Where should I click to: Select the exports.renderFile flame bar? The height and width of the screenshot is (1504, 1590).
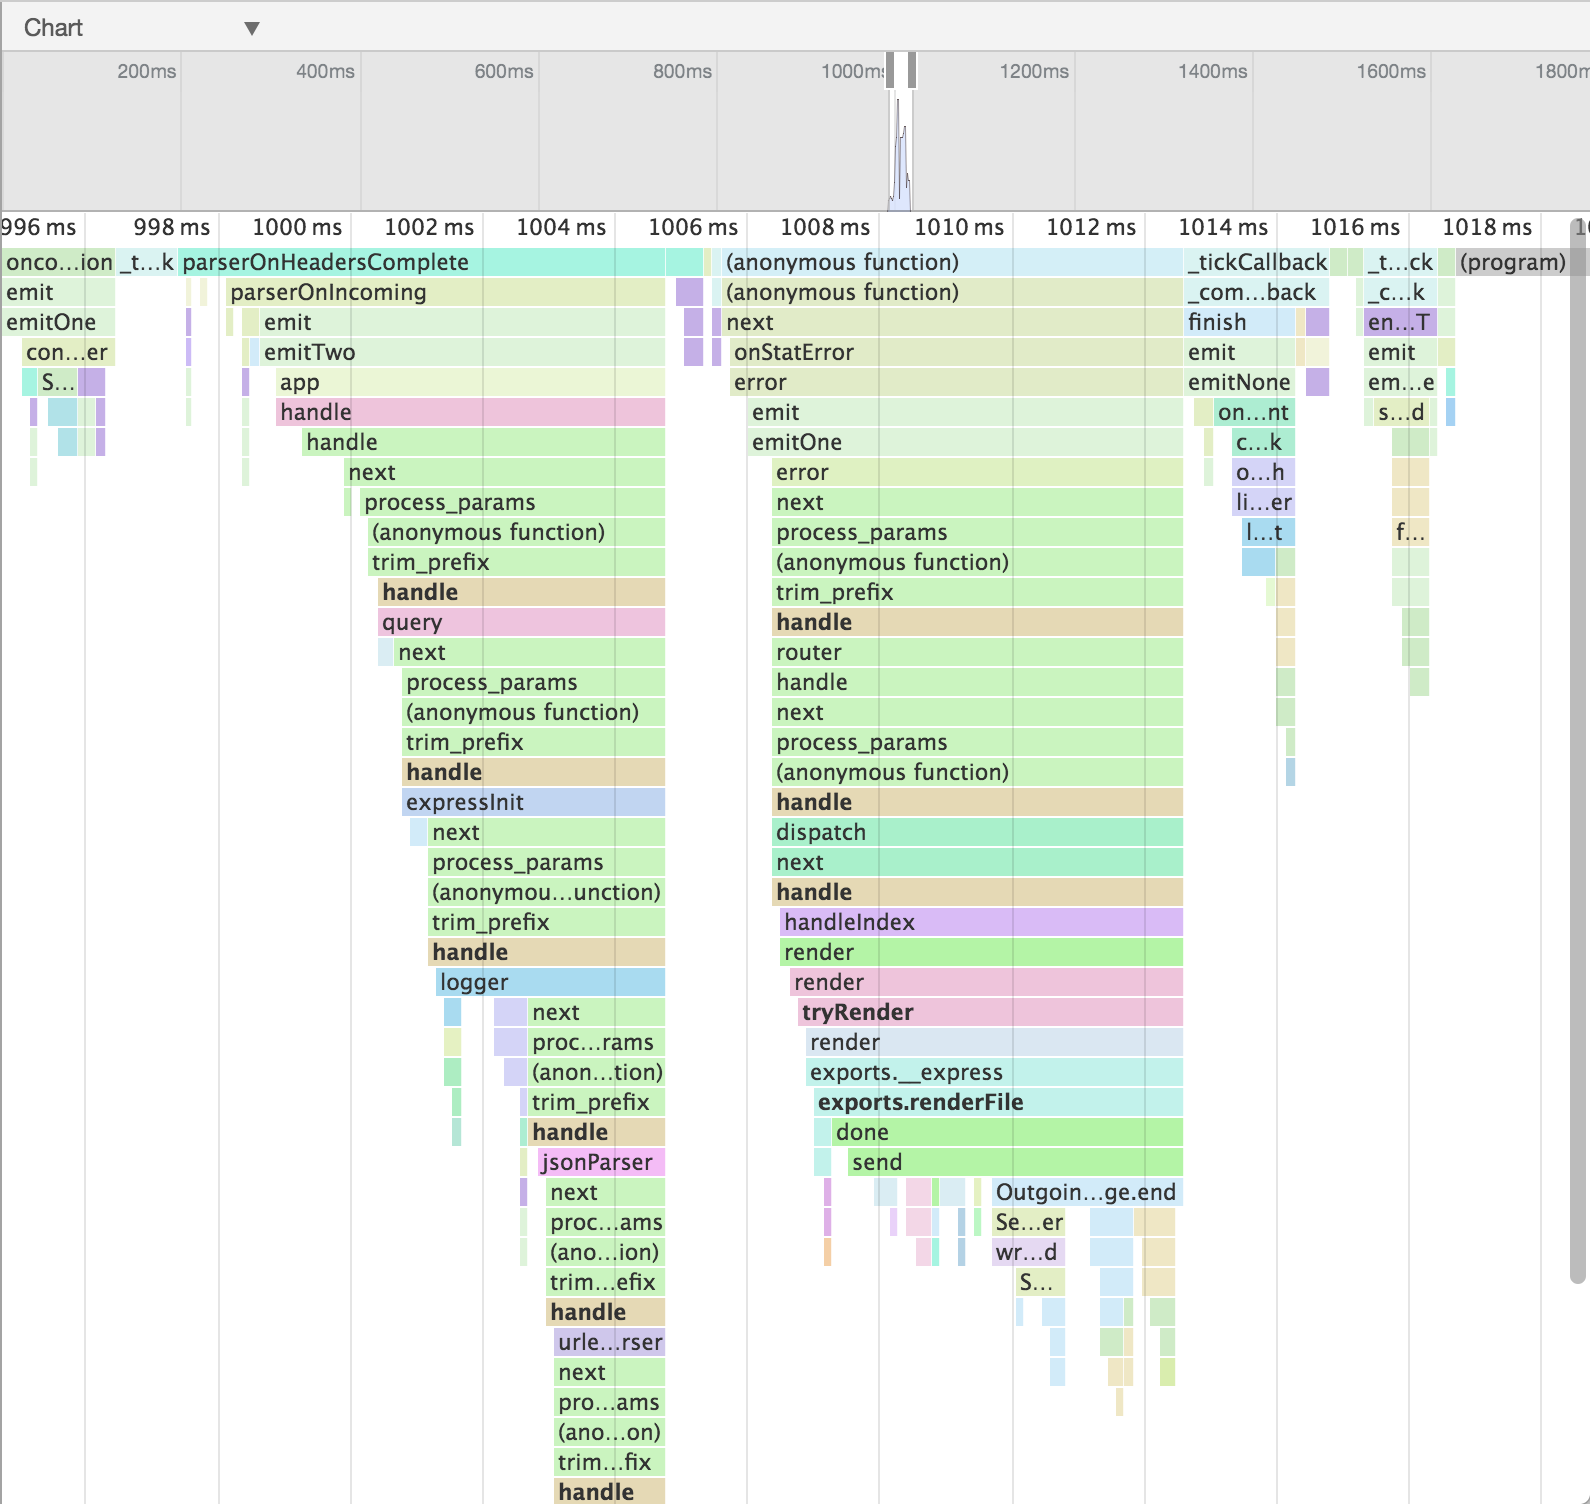pyautogui.click(x=998, y=1102)
